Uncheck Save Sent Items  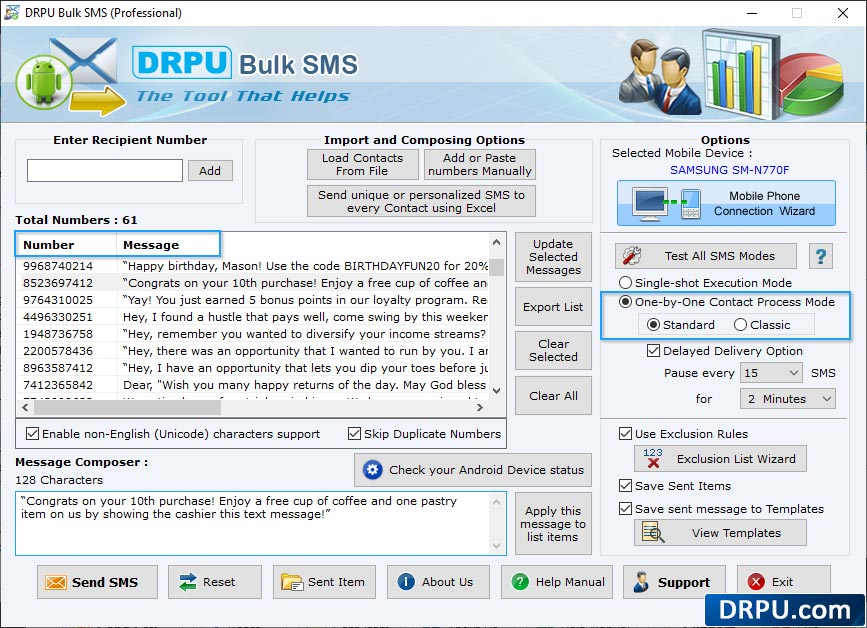[675, 485]
